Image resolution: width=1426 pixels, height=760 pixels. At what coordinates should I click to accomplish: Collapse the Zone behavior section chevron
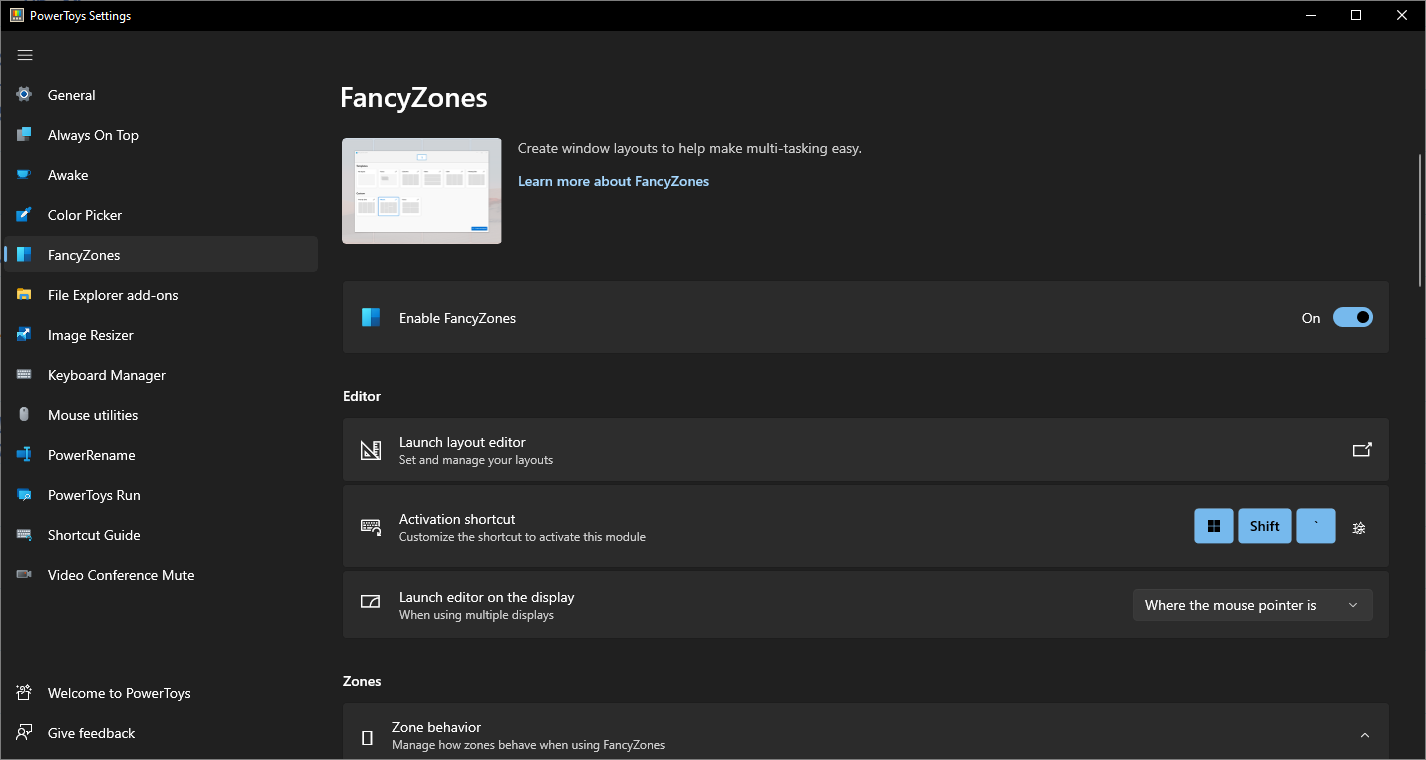tap(1365, 736)
